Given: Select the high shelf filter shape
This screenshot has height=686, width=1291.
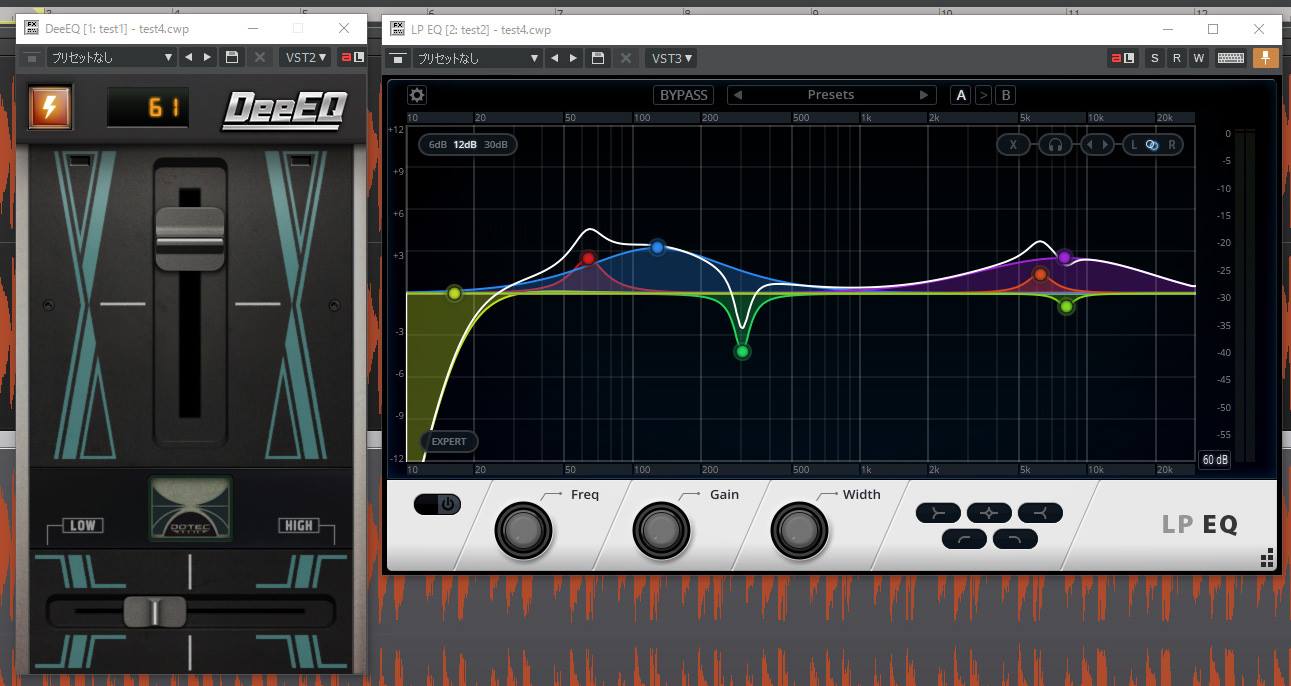Looking at the screenshot, I should [x=1040, y=513].
